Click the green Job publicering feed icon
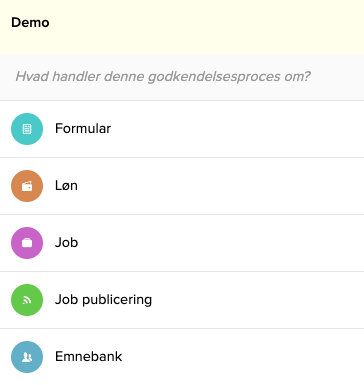The height and width of the screenshot is (385, 364). click(x=27, y=300)
